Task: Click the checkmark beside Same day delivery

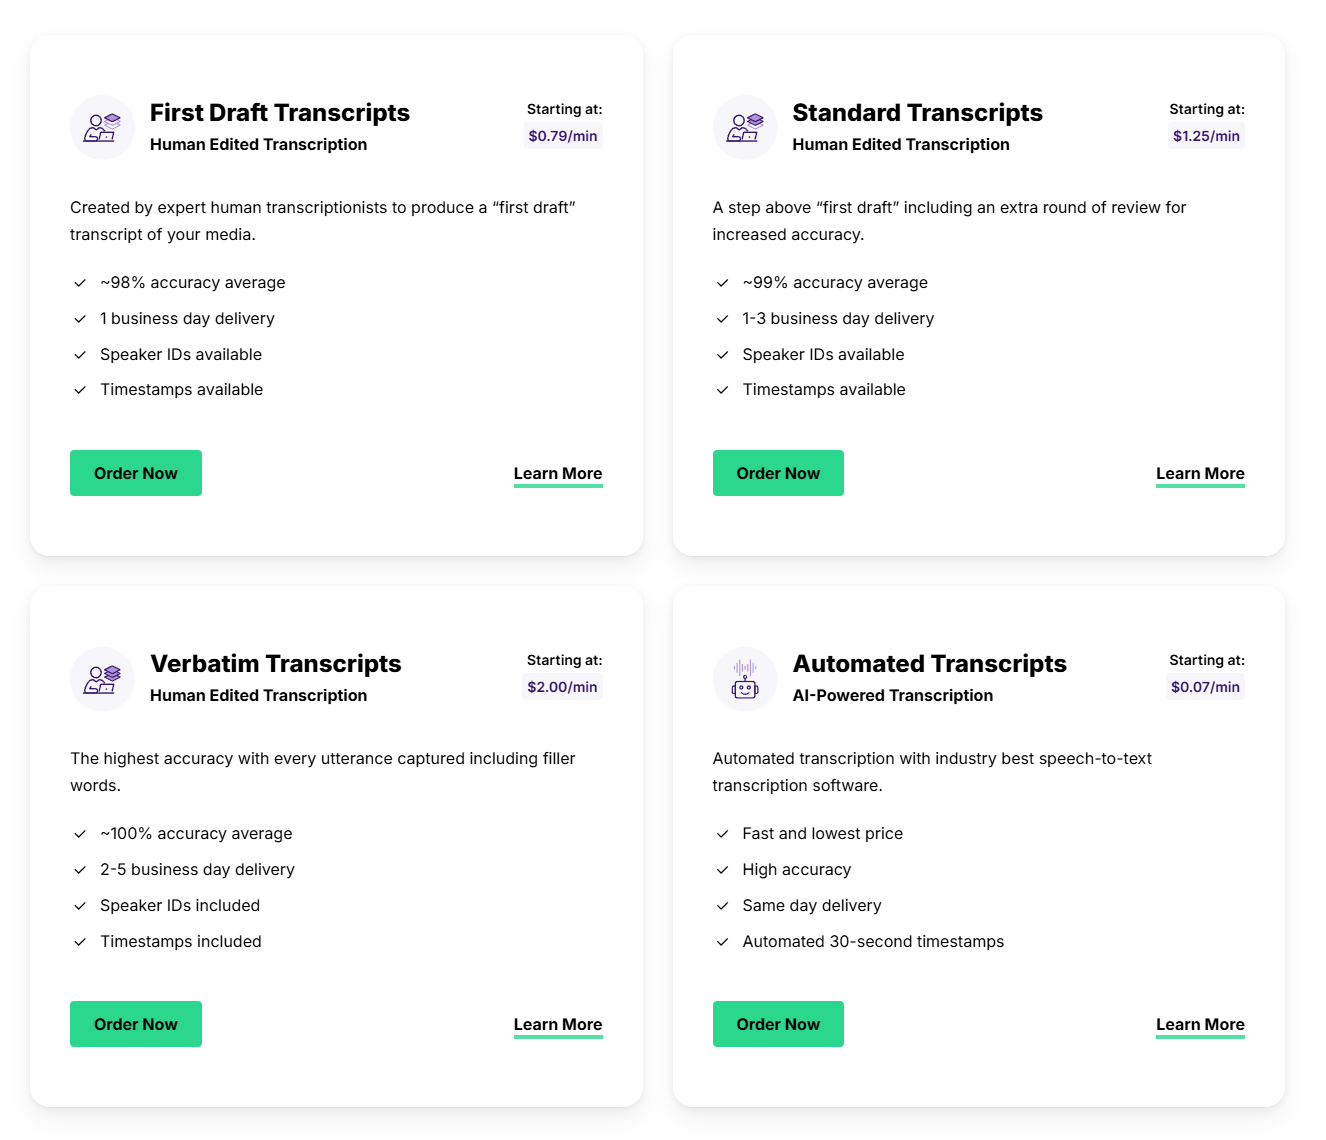Action: click(722, 906)
